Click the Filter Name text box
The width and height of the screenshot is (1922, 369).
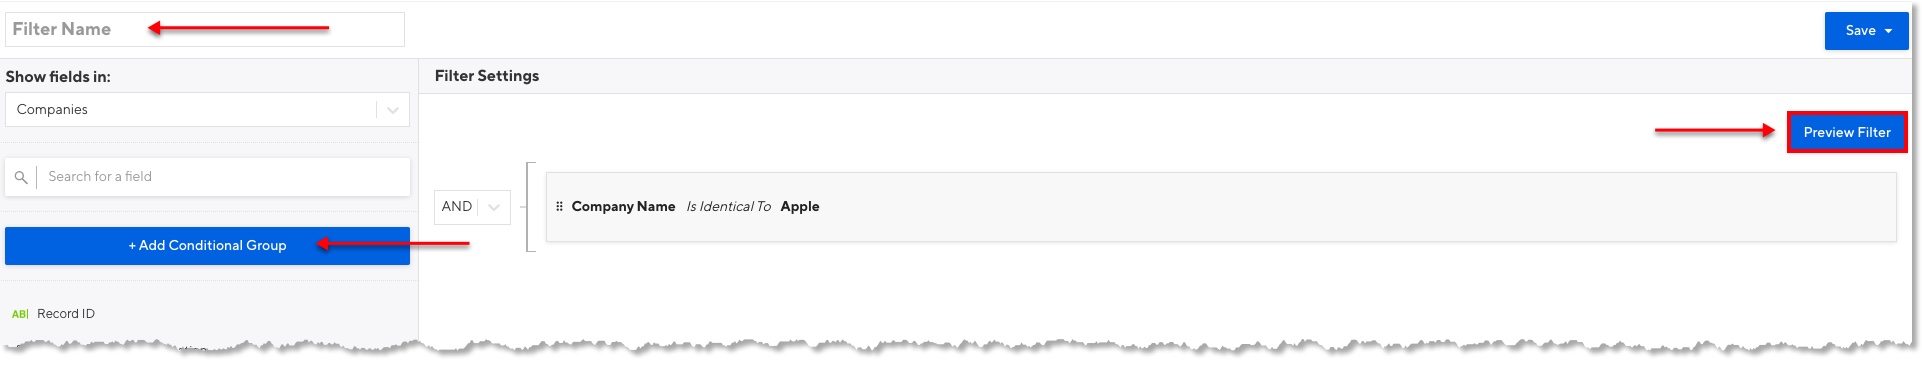[x=205, y=29]
